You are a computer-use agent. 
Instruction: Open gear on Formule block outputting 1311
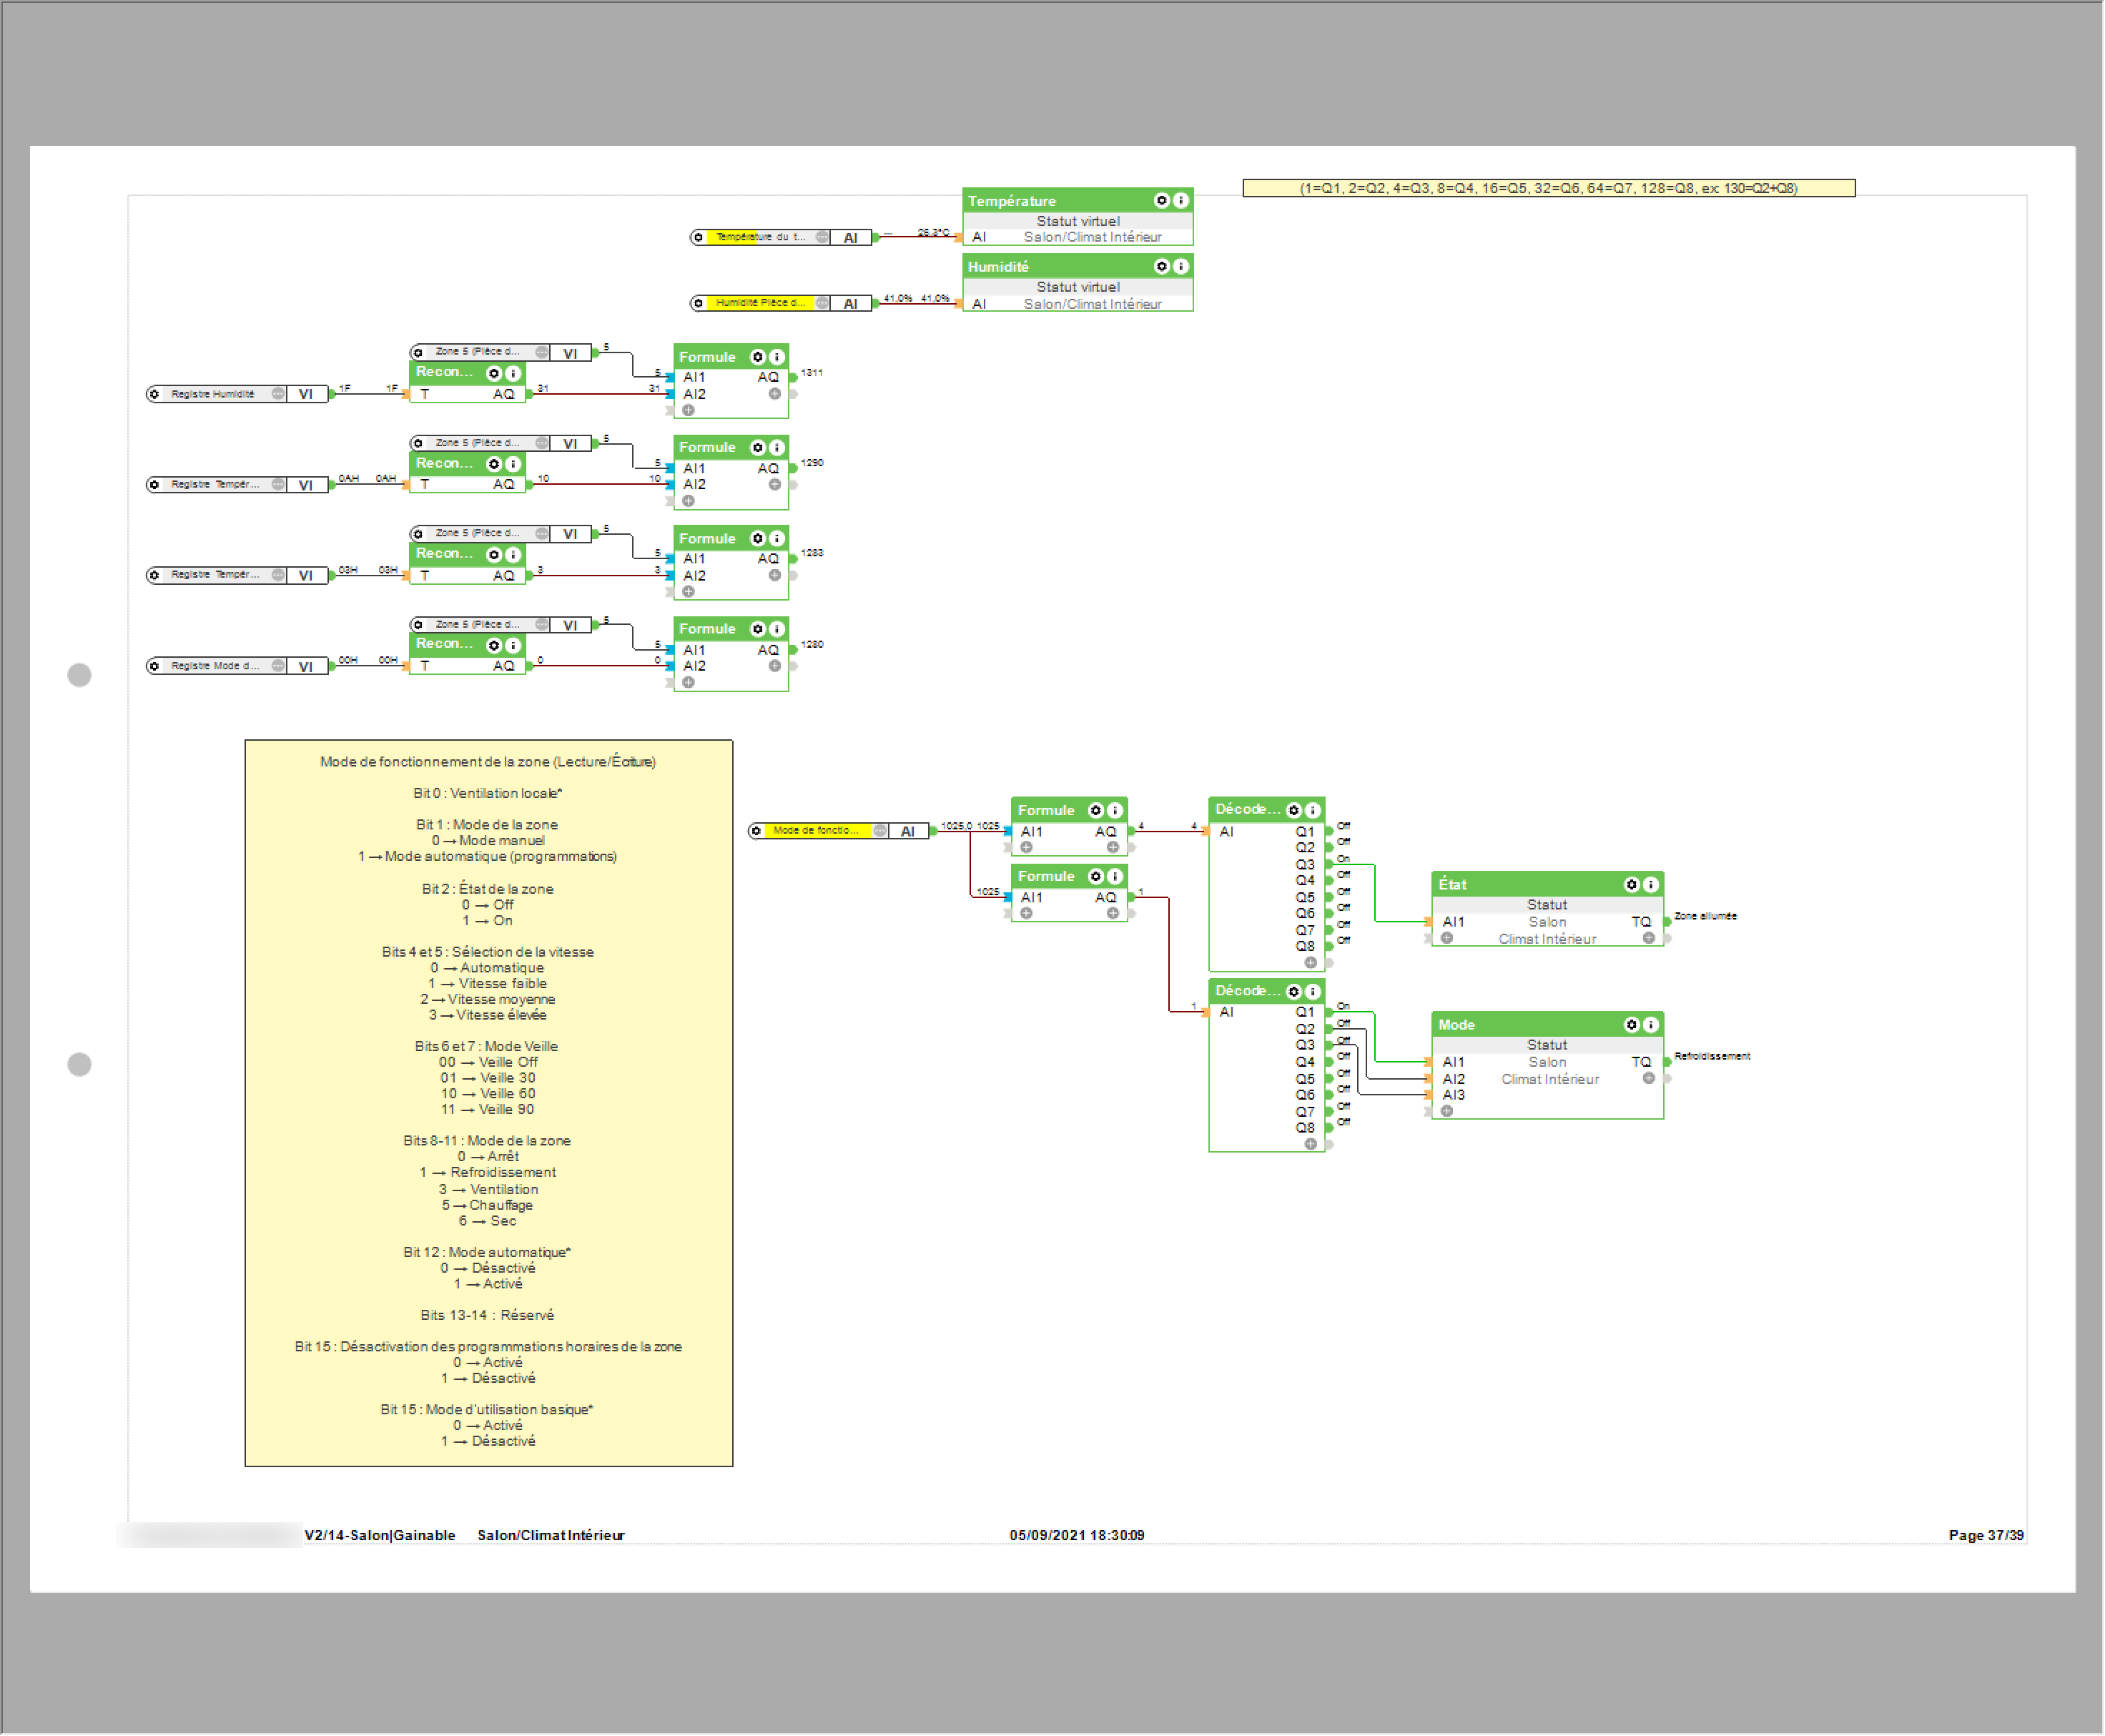(757, 356)
